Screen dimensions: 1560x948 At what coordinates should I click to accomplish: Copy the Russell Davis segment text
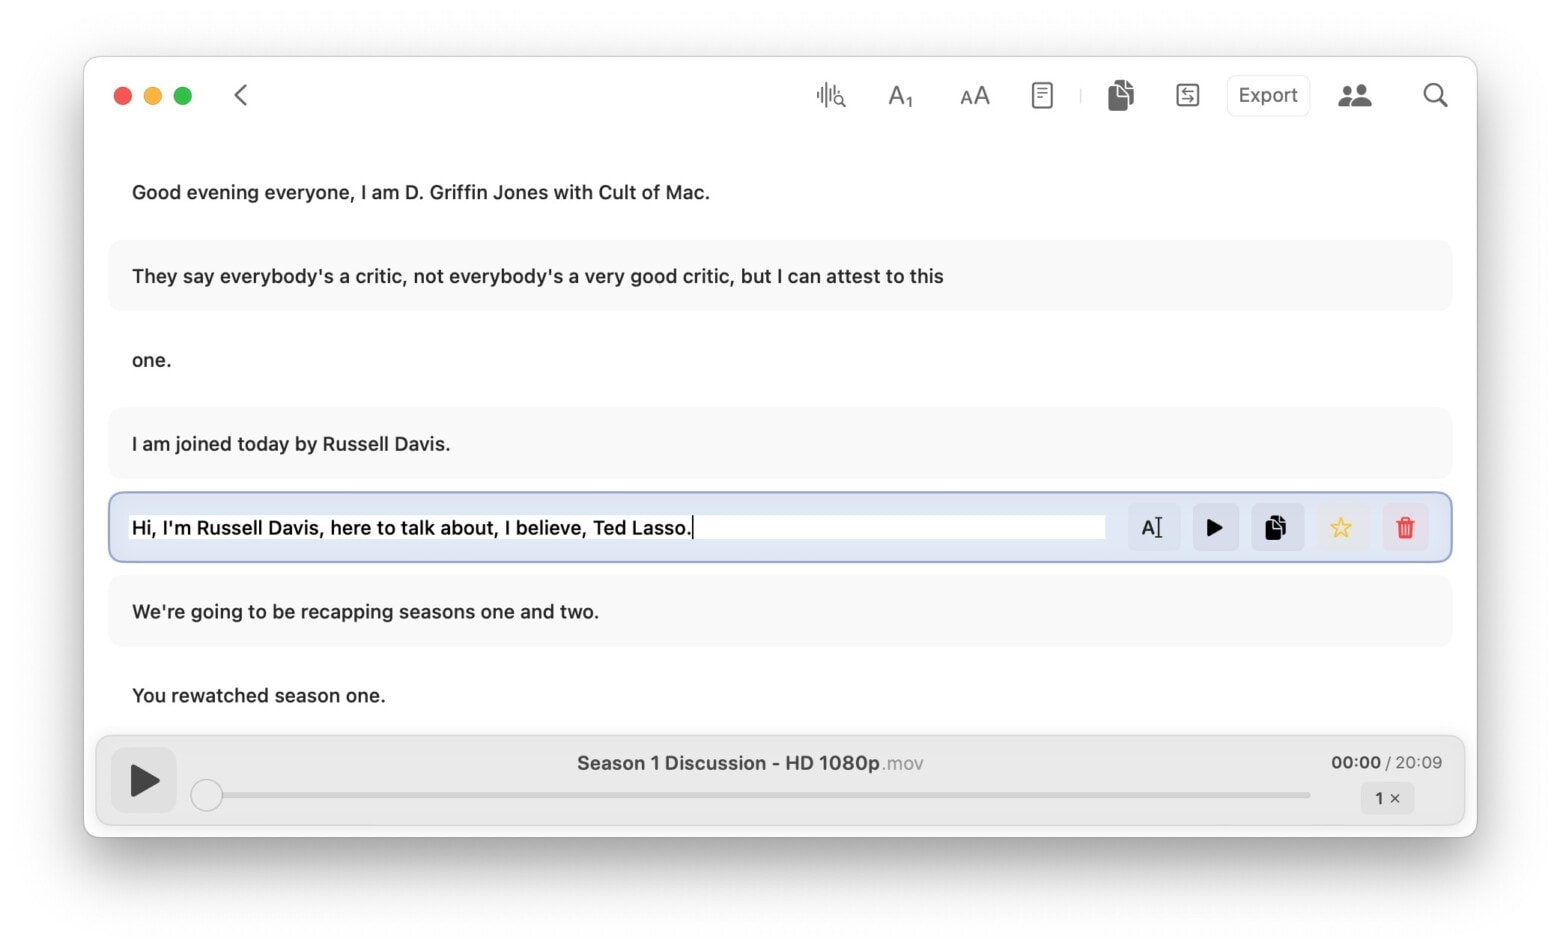[1277, 527]
